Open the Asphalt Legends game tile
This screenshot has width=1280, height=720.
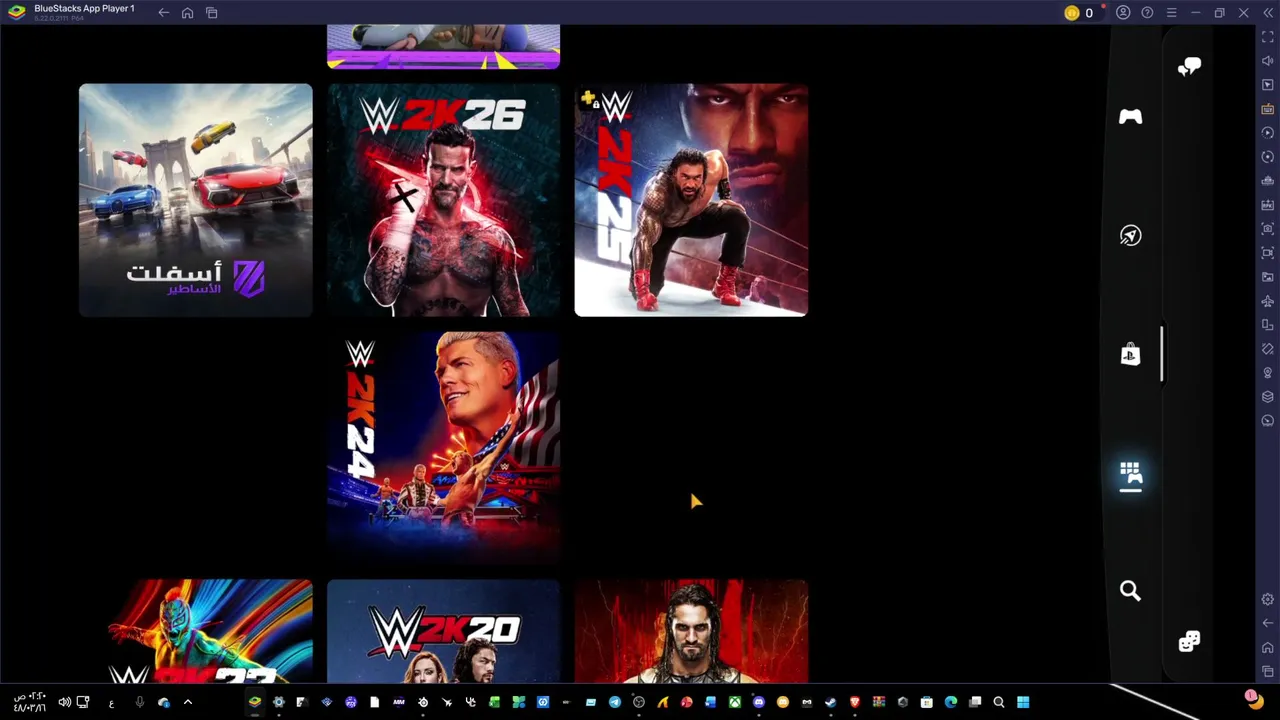(x=196, y=200)
